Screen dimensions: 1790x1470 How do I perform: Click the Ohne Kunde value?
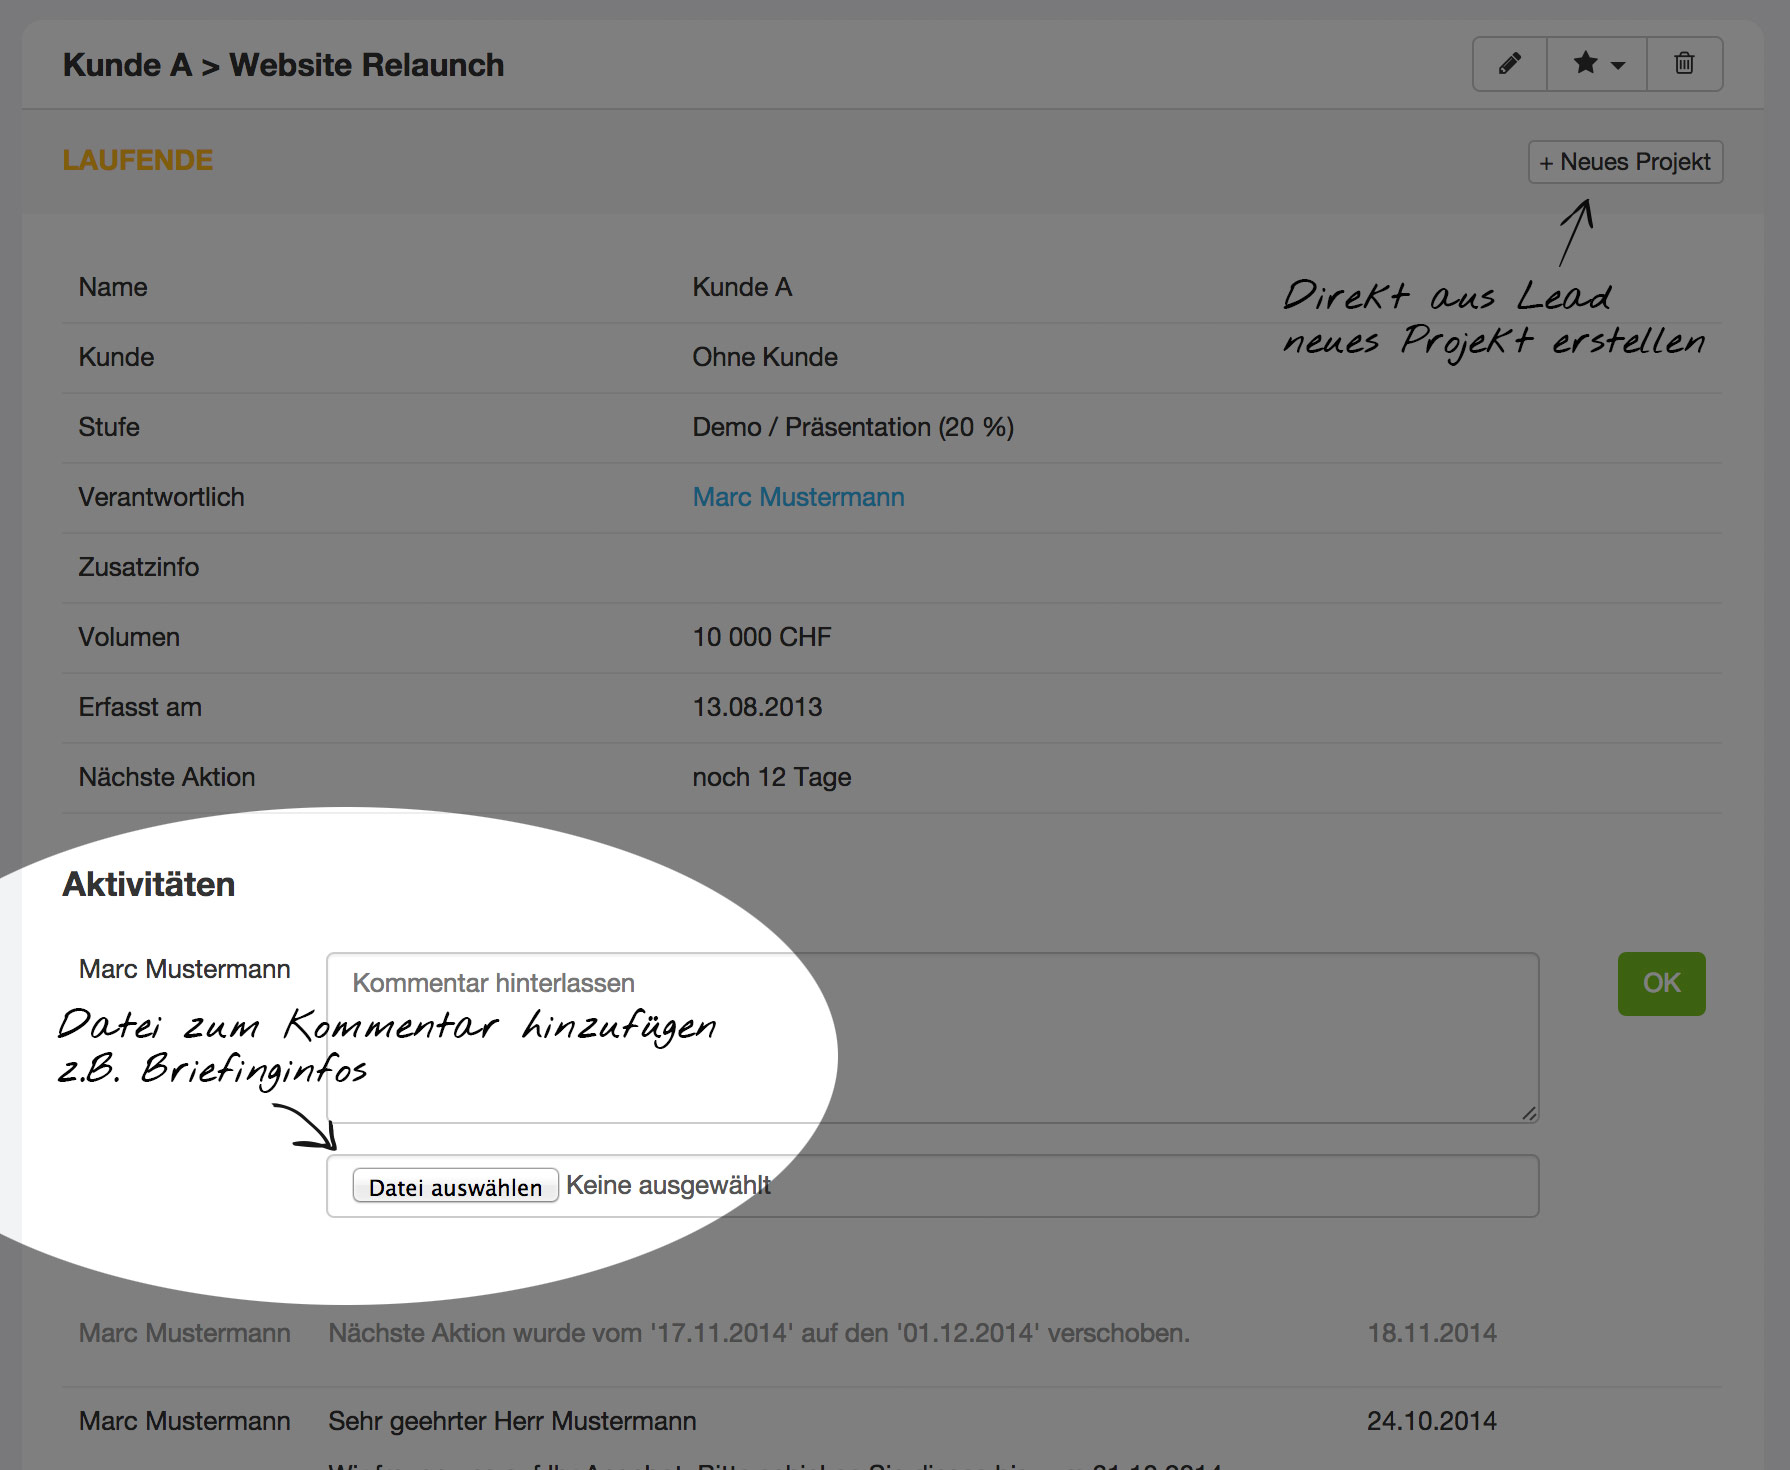(765, 357)
